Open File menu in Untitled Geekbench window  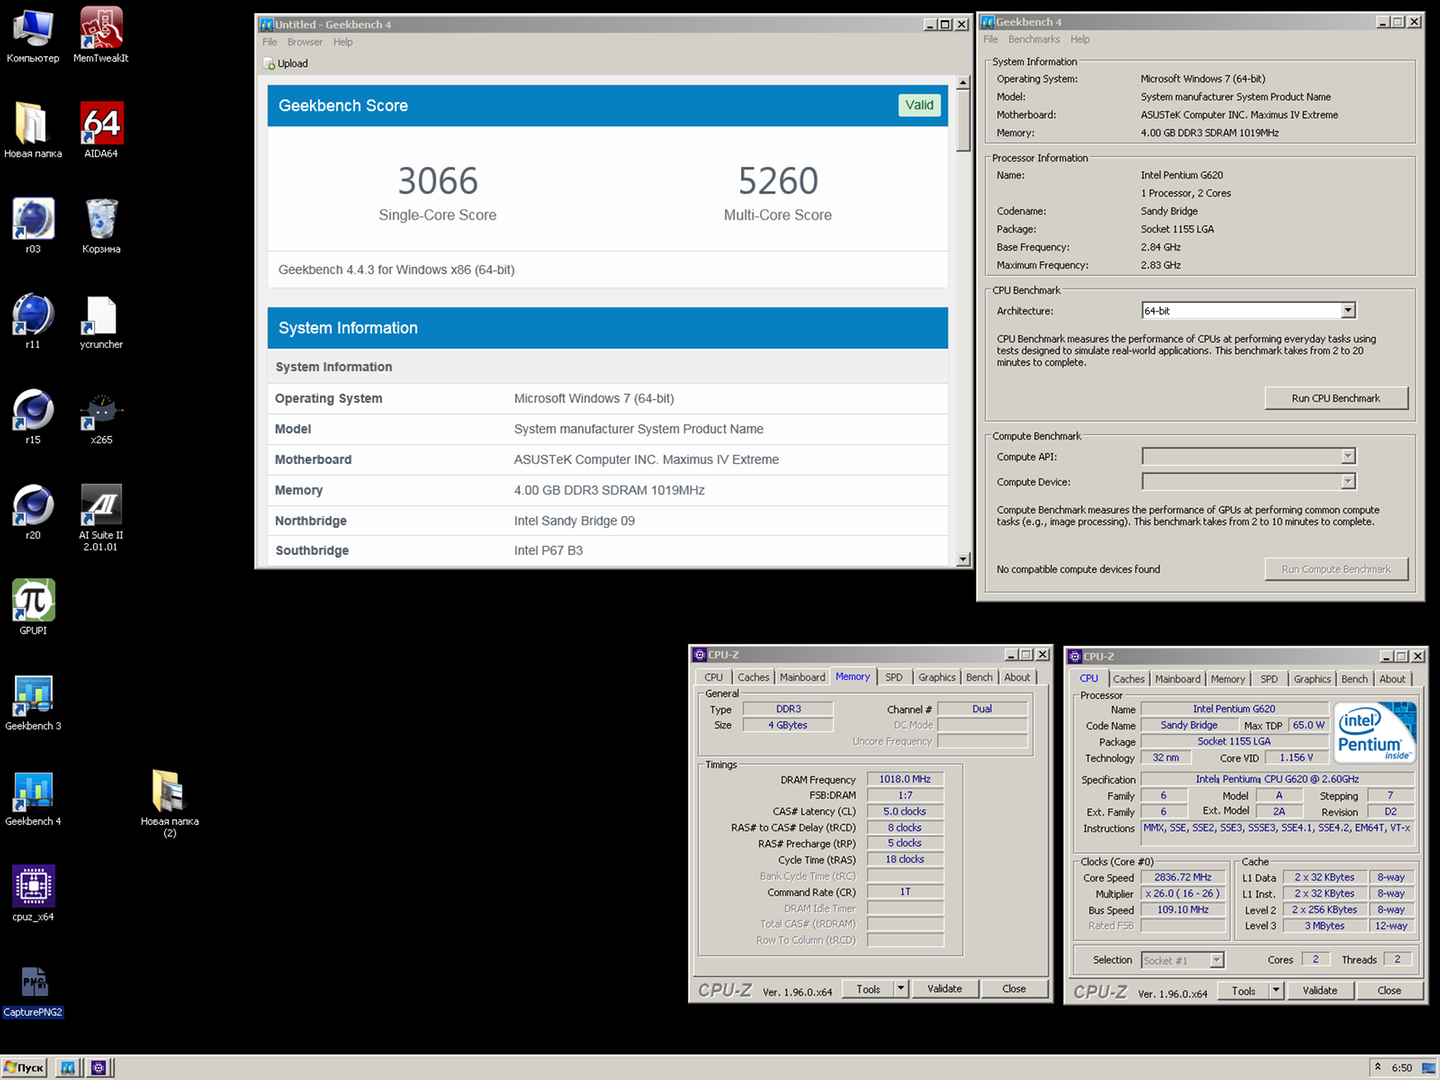tap(269, 42)
